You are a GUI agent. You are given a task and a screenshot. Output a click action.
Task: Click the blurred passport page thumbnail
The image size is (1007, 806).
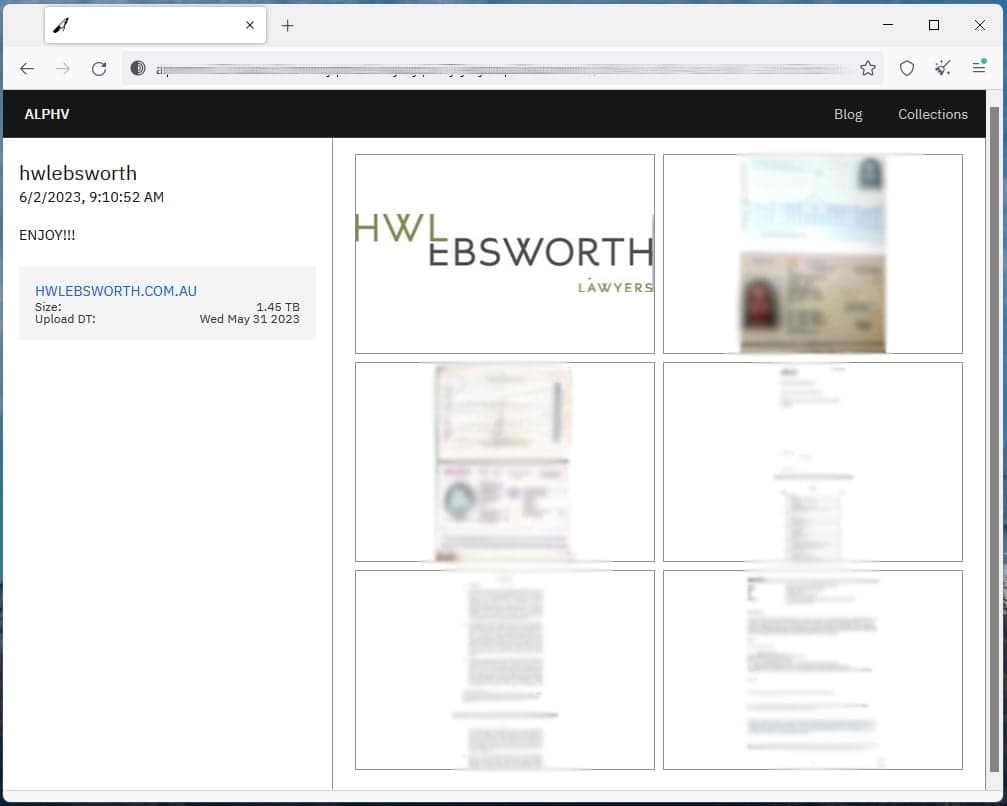[x=504, y=461]
